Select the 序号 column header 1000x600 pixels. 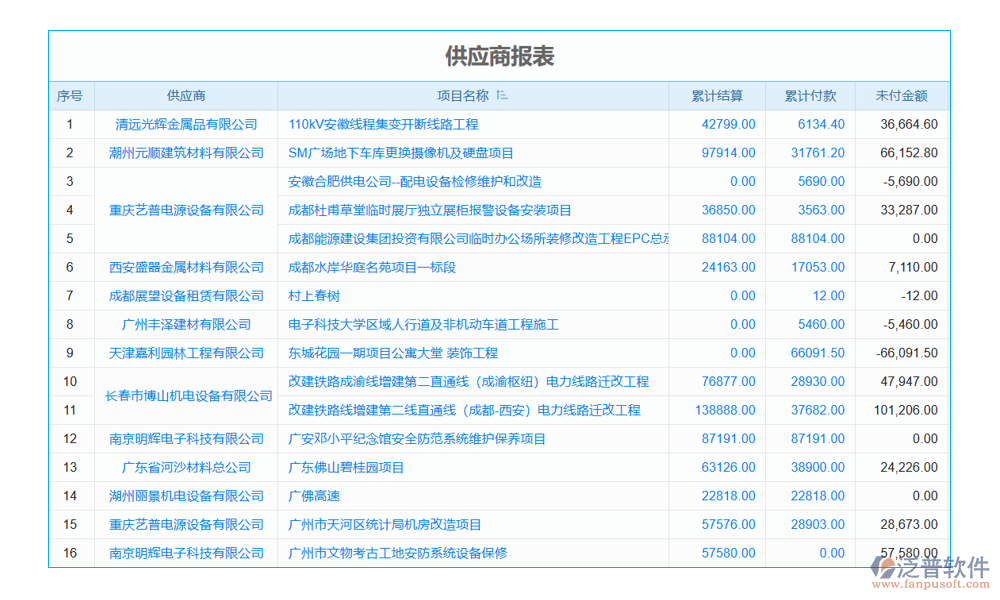(x=69, y=95)
